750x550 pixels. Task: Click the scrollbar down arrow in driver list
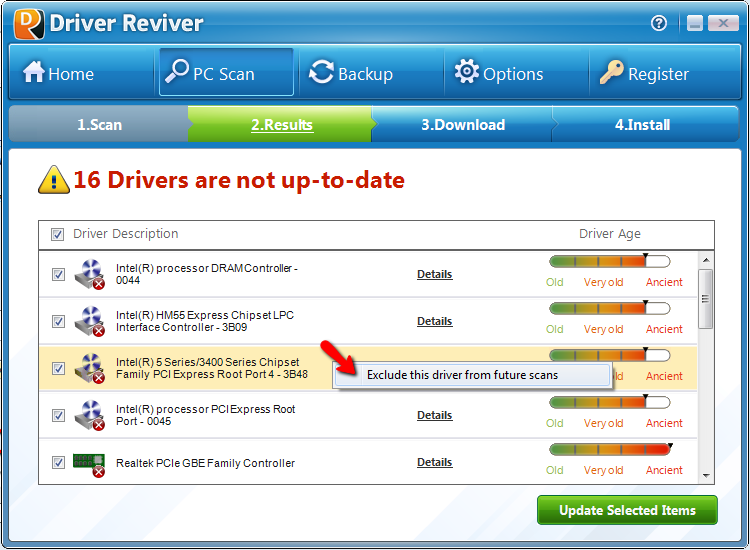706,476
